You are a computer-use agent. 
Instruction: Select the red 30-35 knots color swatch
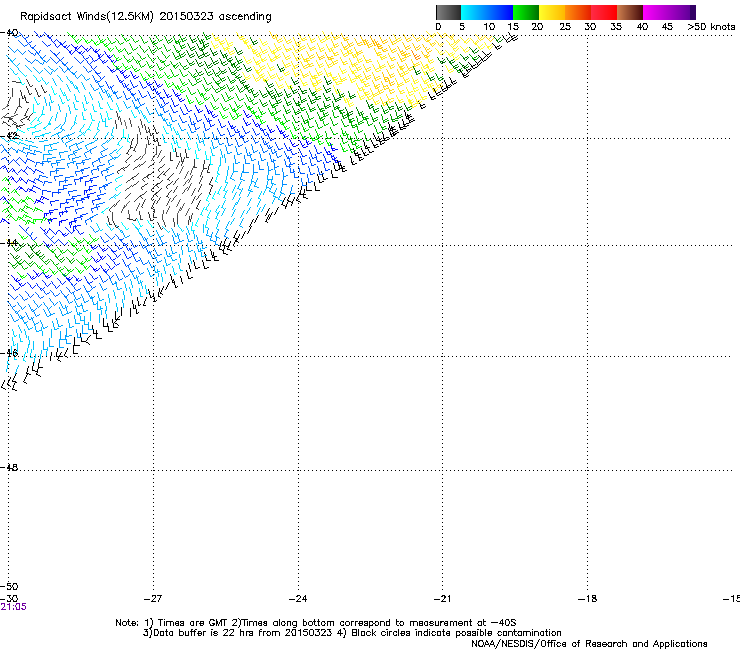coord(604,12)
